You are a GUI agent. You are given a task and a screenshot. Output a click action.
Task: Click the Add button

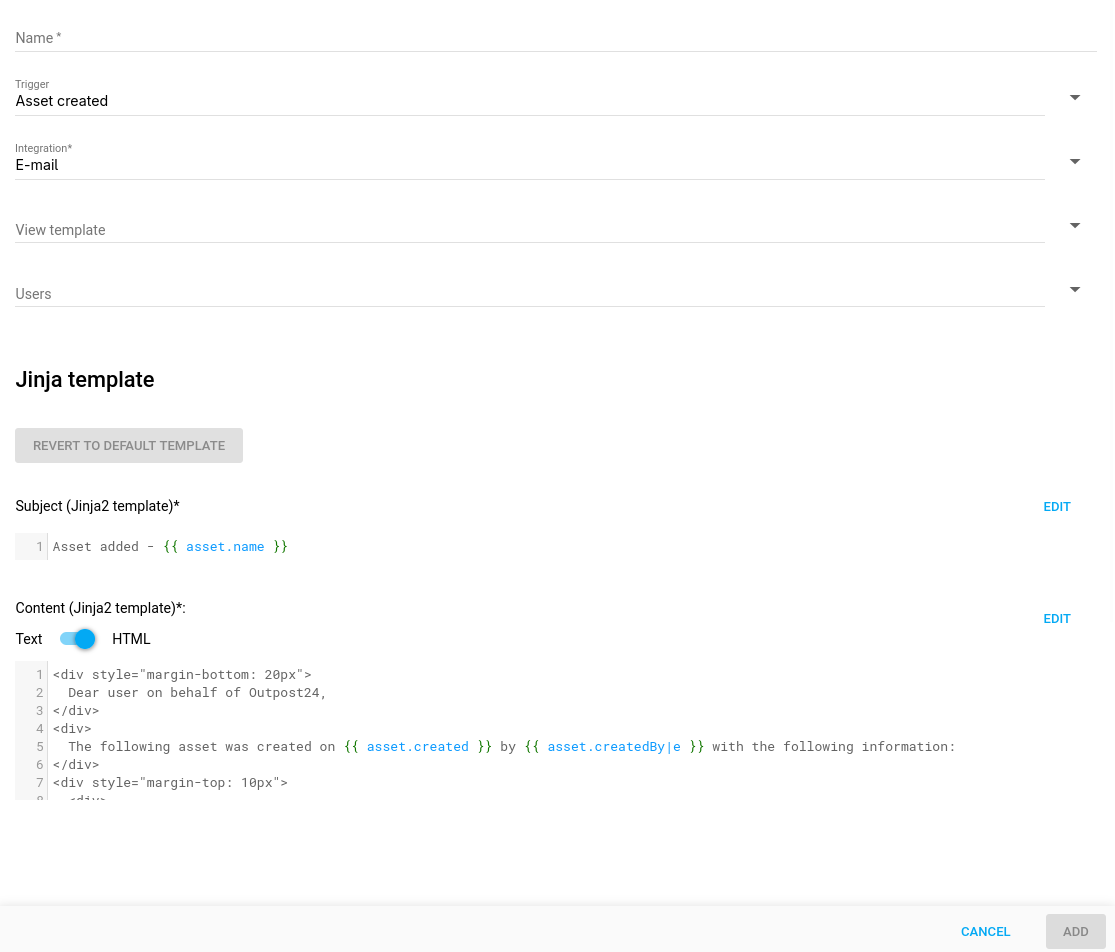[1075, 931]
